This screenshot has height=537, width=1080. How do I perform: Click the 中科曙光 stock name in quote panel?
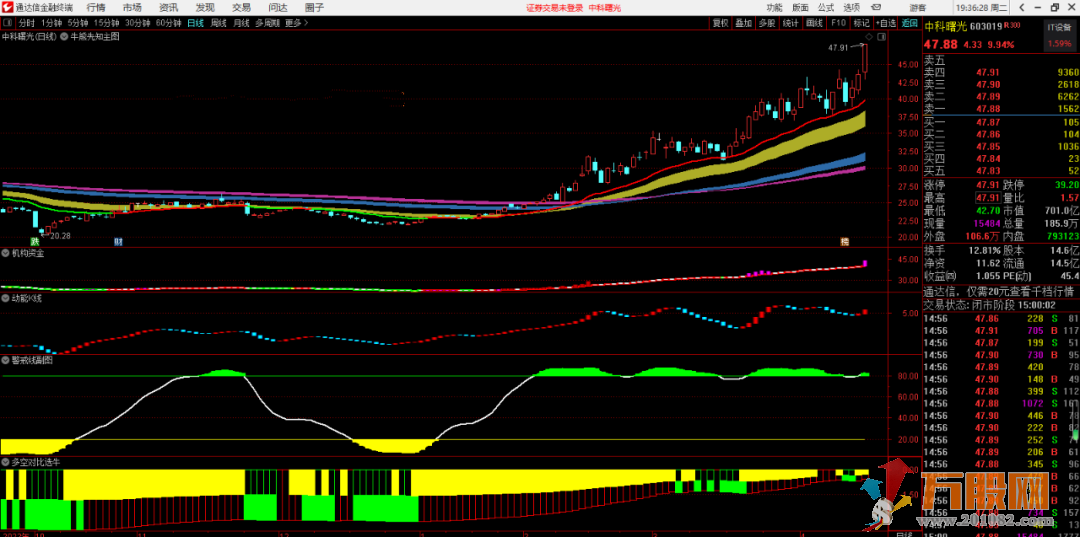(x=945, y=26)
